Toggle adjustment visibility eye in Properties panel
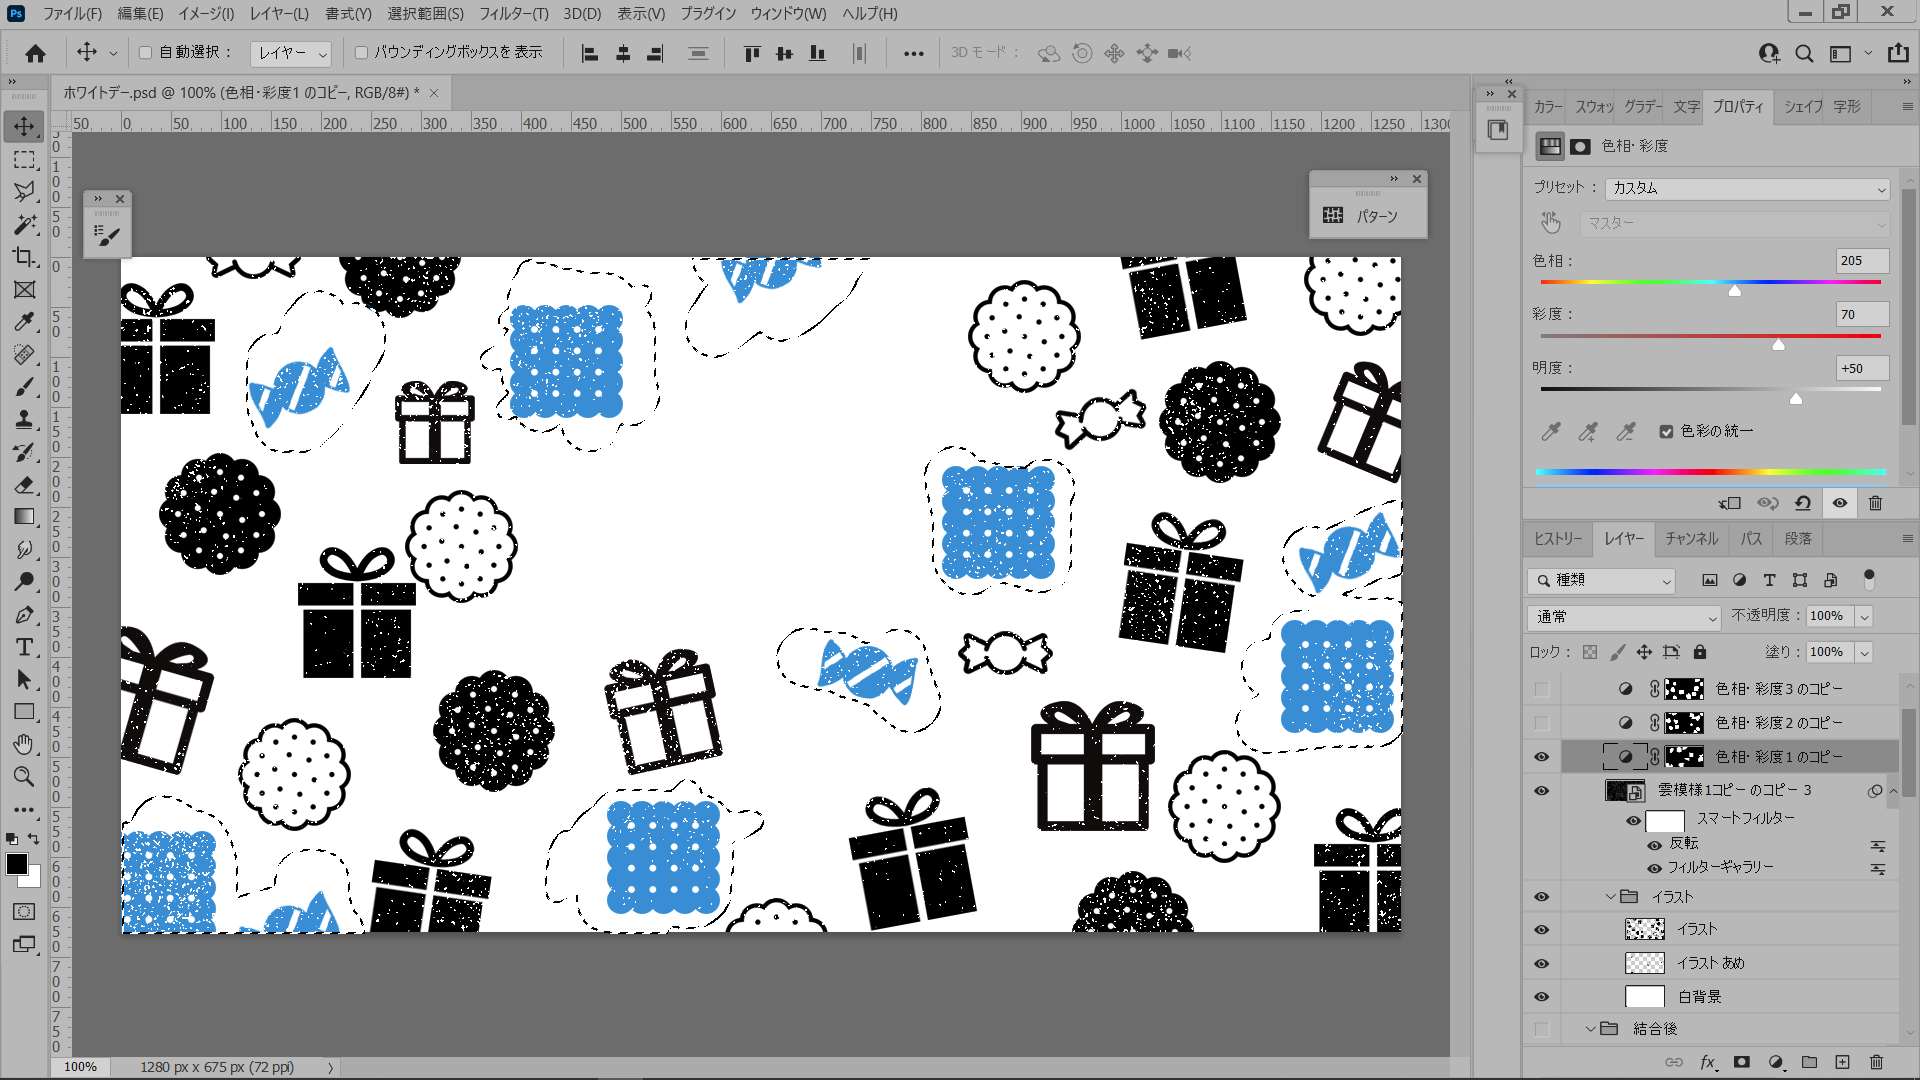This screenshot has height=1080, width=1920. coord(1839,503)
